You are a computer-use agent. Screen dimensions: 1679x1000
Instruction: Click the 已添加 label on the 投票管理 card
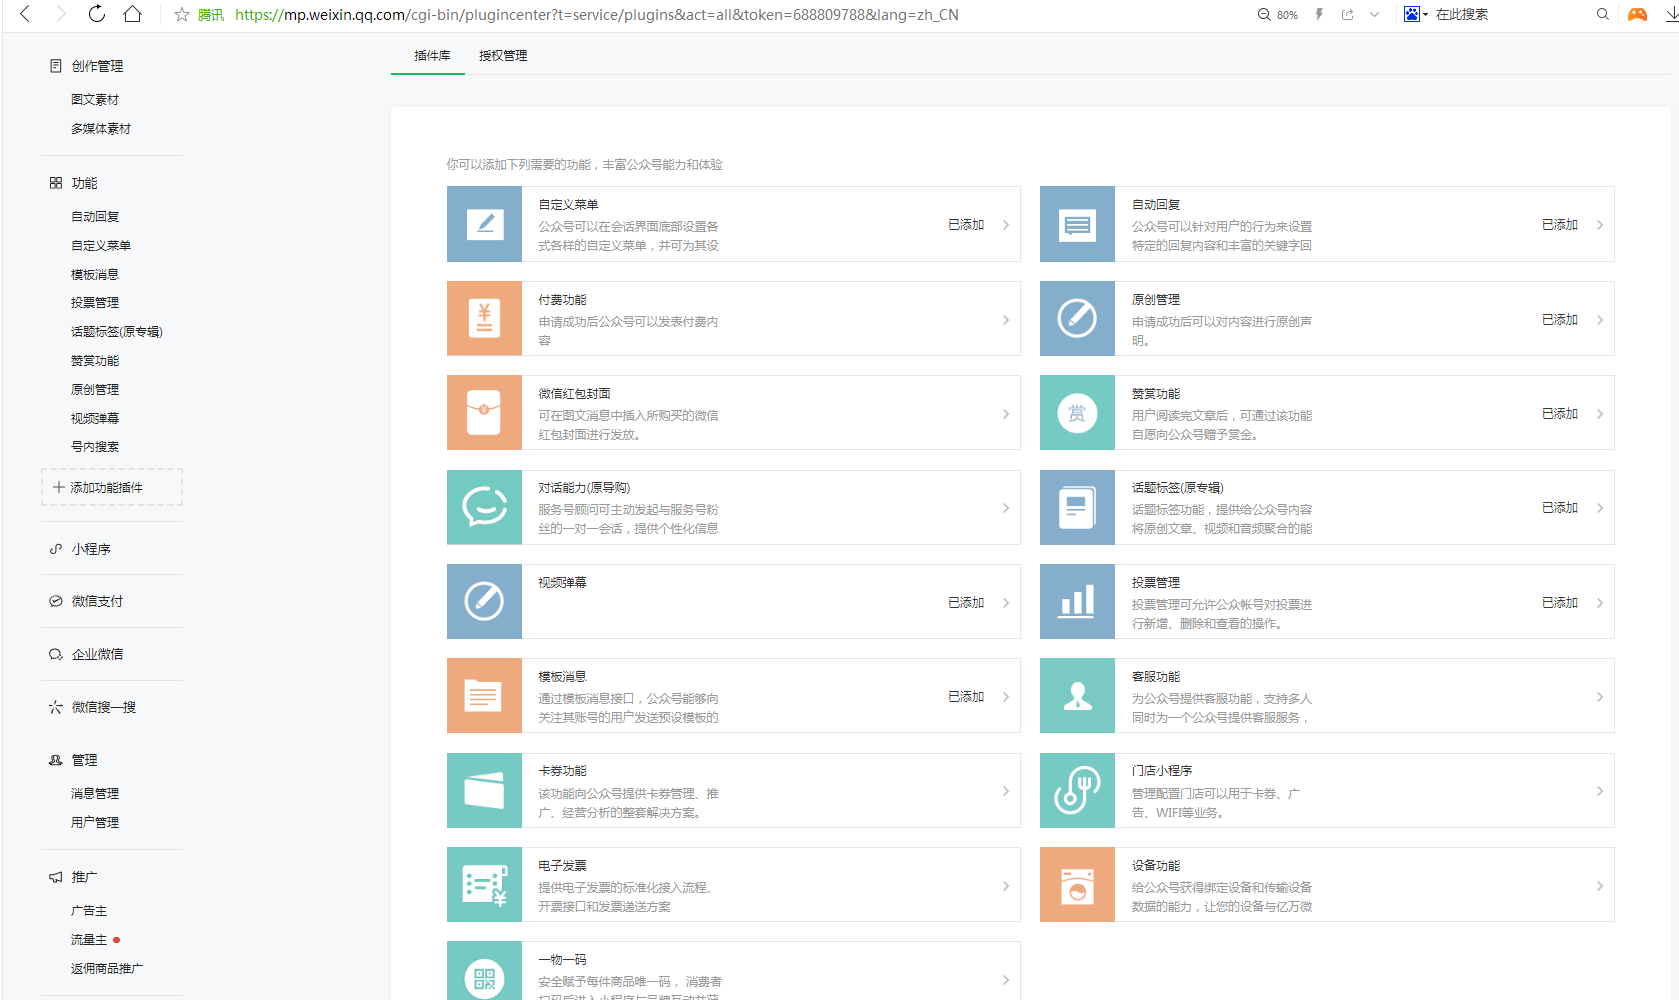click(x=1560, y=603)
